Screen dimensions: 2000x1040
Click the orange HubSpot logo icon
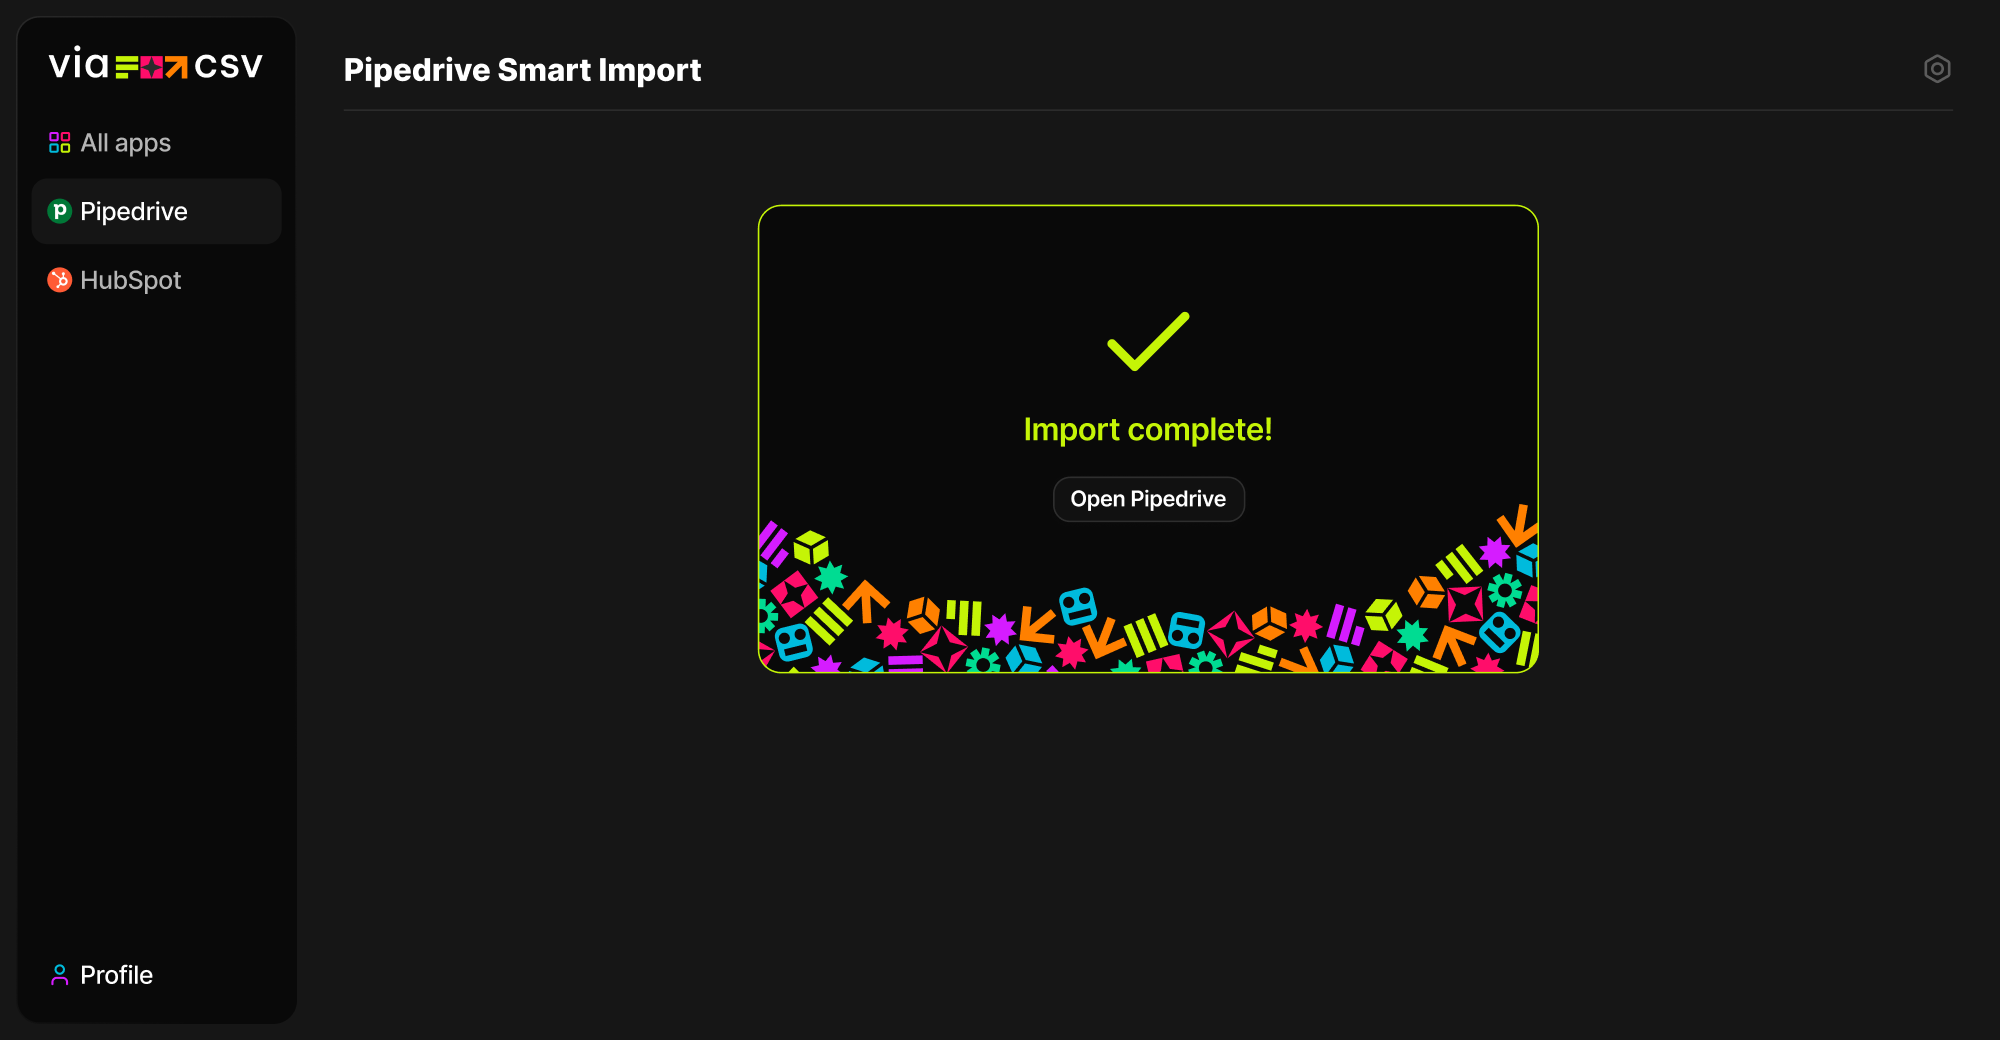tap(60, 280)
